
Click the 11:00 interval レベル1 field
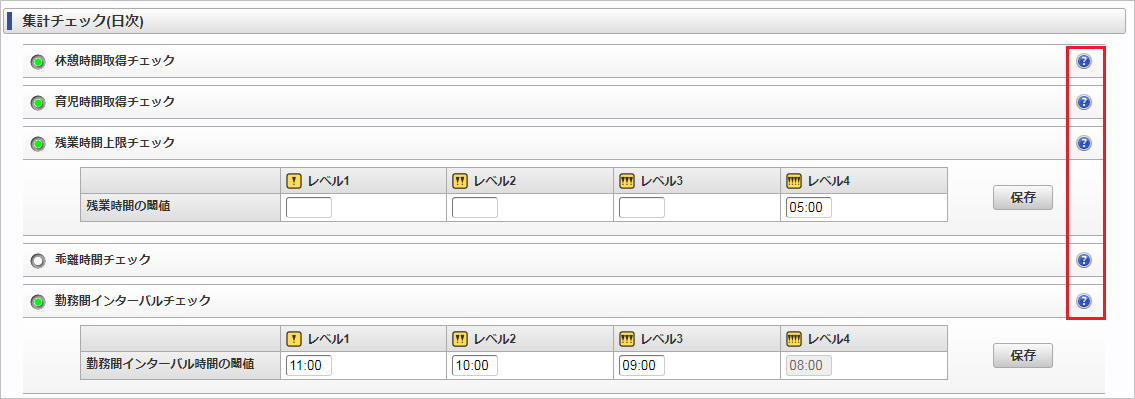pyautogui.click(x=309, y=366)
